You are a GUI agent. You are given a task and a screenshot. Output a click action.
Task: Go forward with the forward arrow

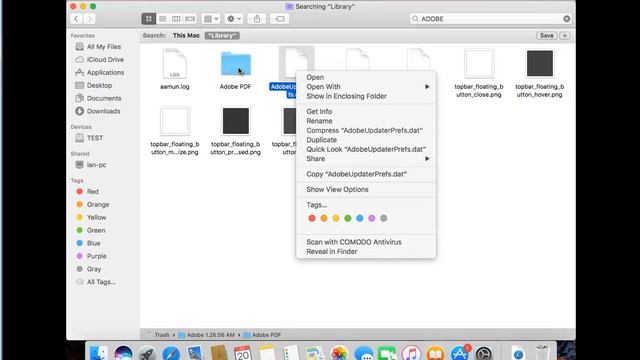pyautogui.click(x=89, y=19)
